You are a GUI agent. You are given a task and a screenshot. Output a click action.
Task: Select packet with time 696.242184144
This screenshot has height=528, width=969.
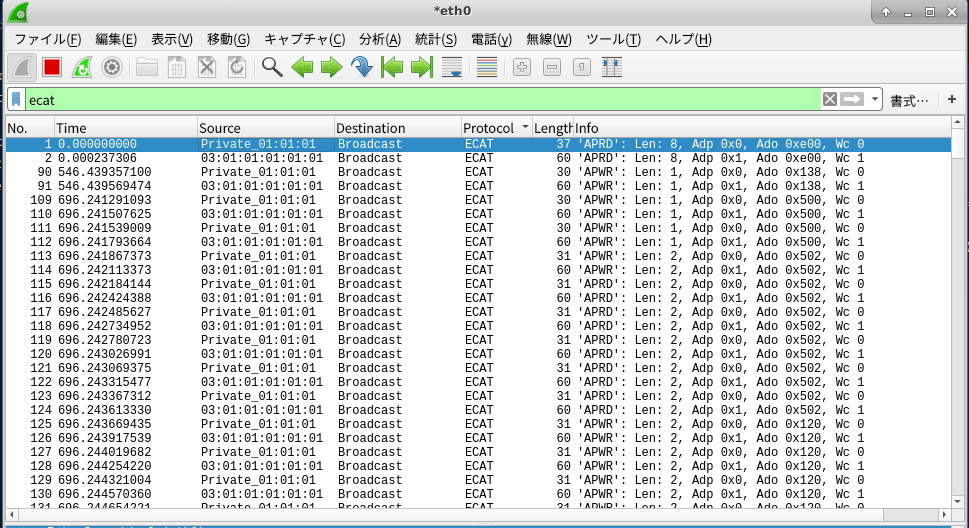478,284
